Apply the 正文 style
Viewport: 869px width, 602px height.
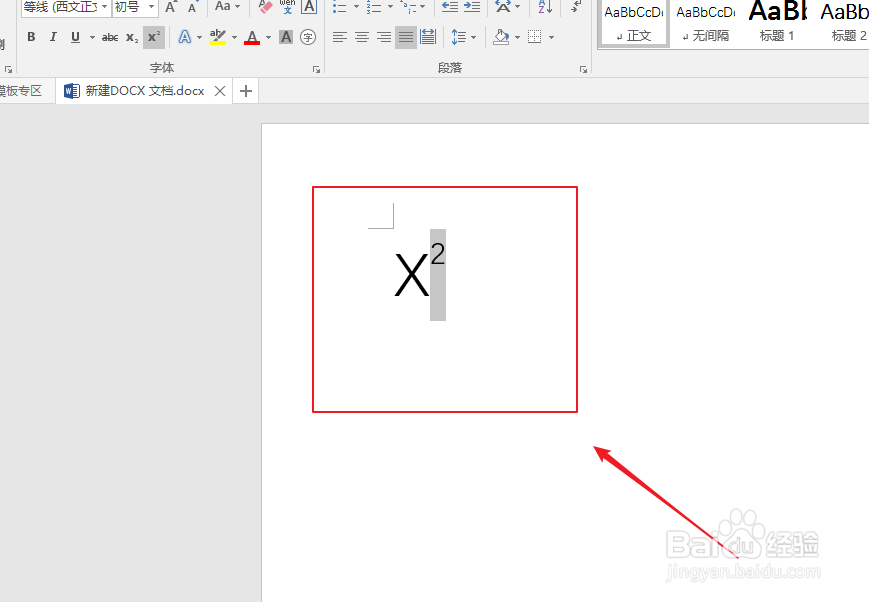[634, 23]
